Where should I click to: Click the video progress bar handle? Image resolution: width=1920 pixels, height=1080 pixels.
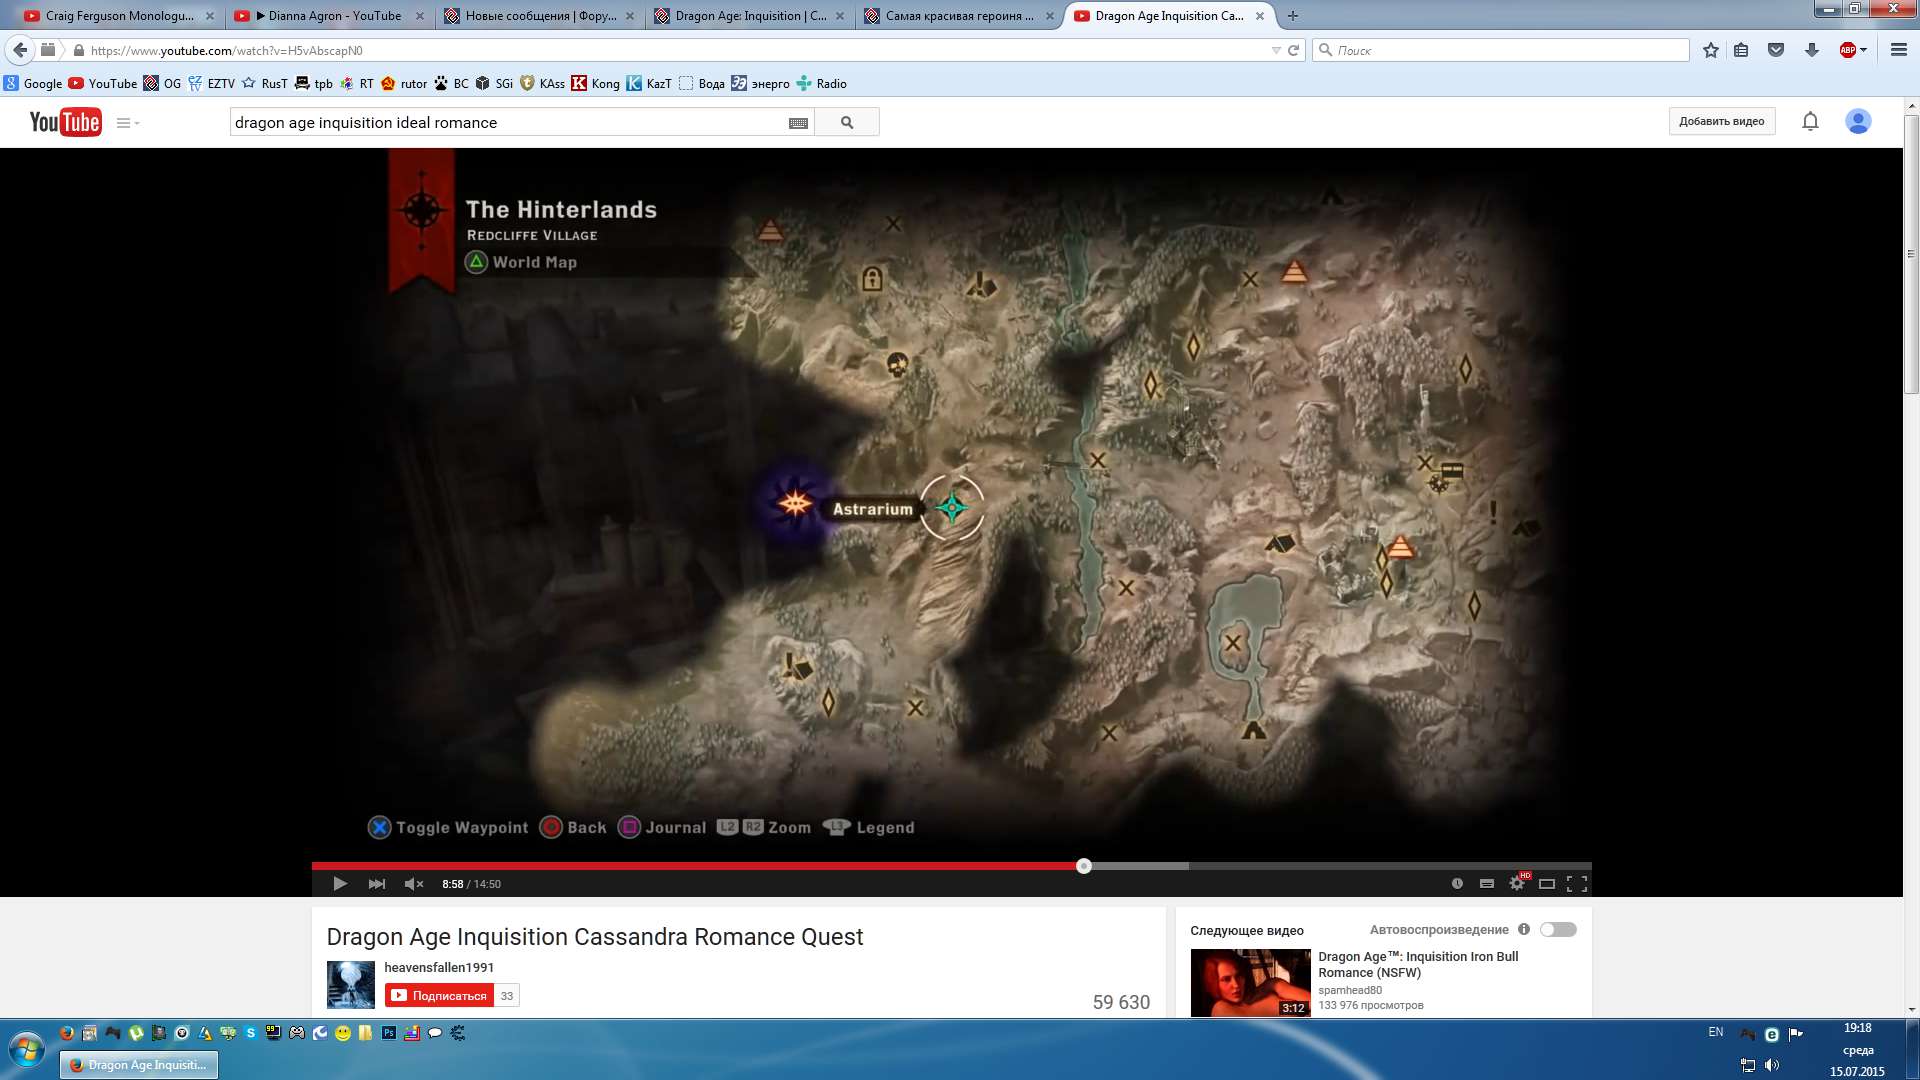tap(1084, 866)
